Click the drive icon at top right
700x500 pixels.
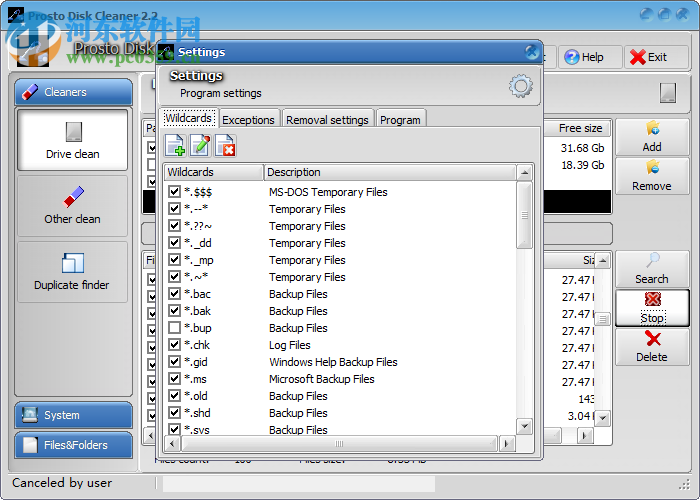[x=667, y=93]
